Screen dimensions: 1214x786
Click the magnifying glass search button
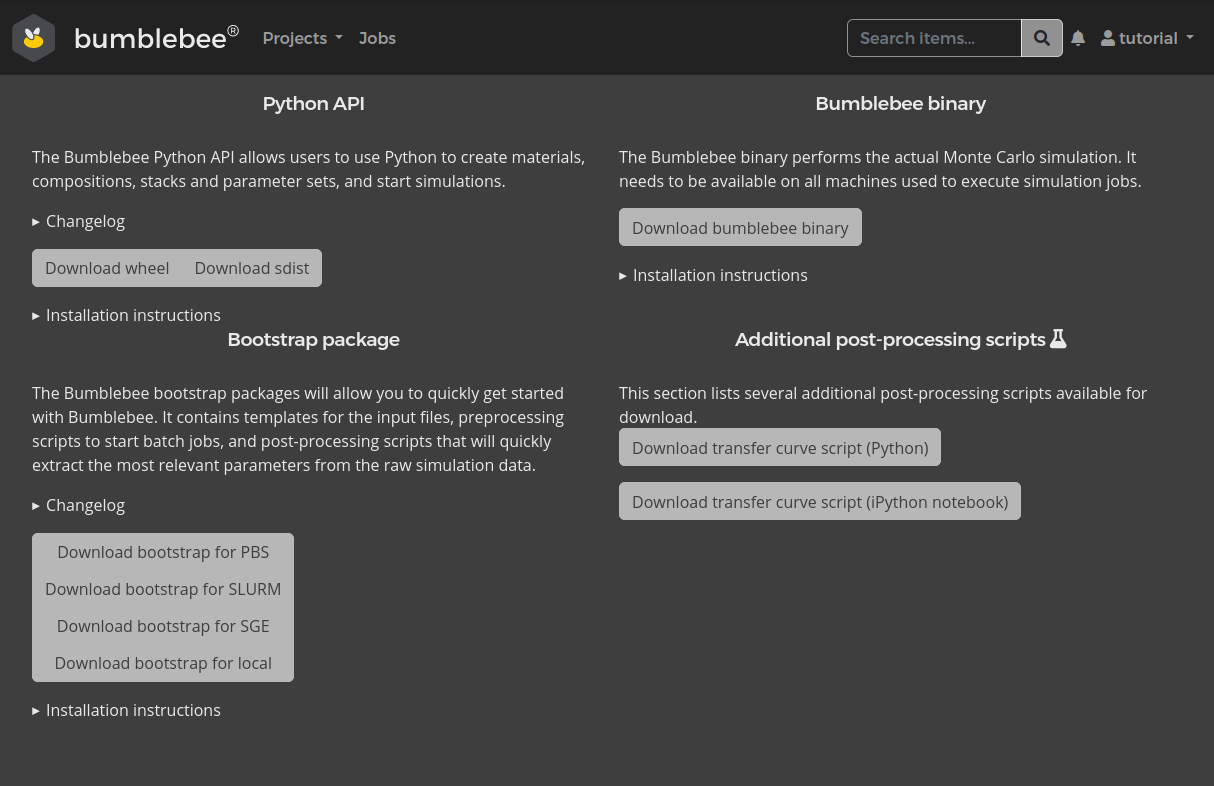pyautogui.click(x=1041, y=38)
